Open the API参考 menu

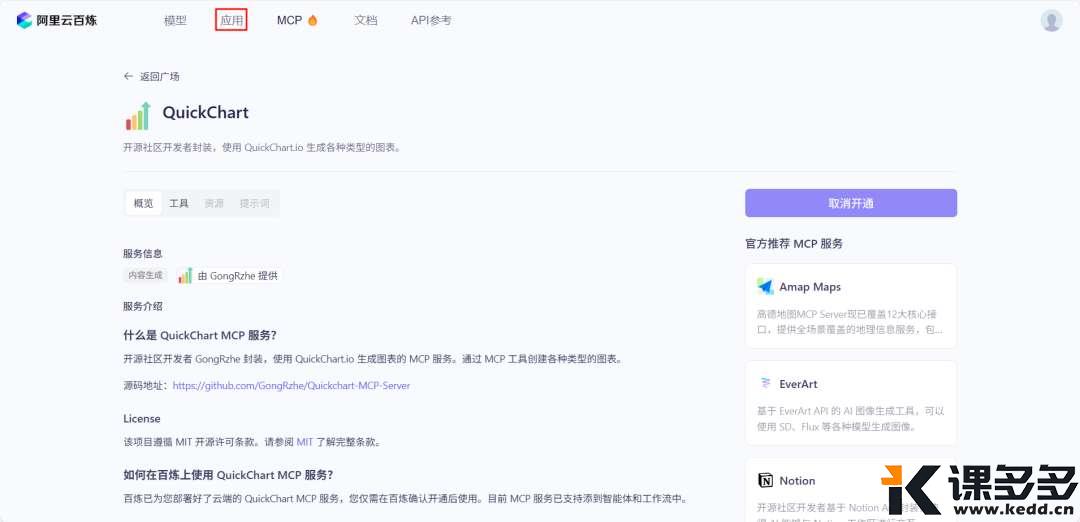point(431,21)
